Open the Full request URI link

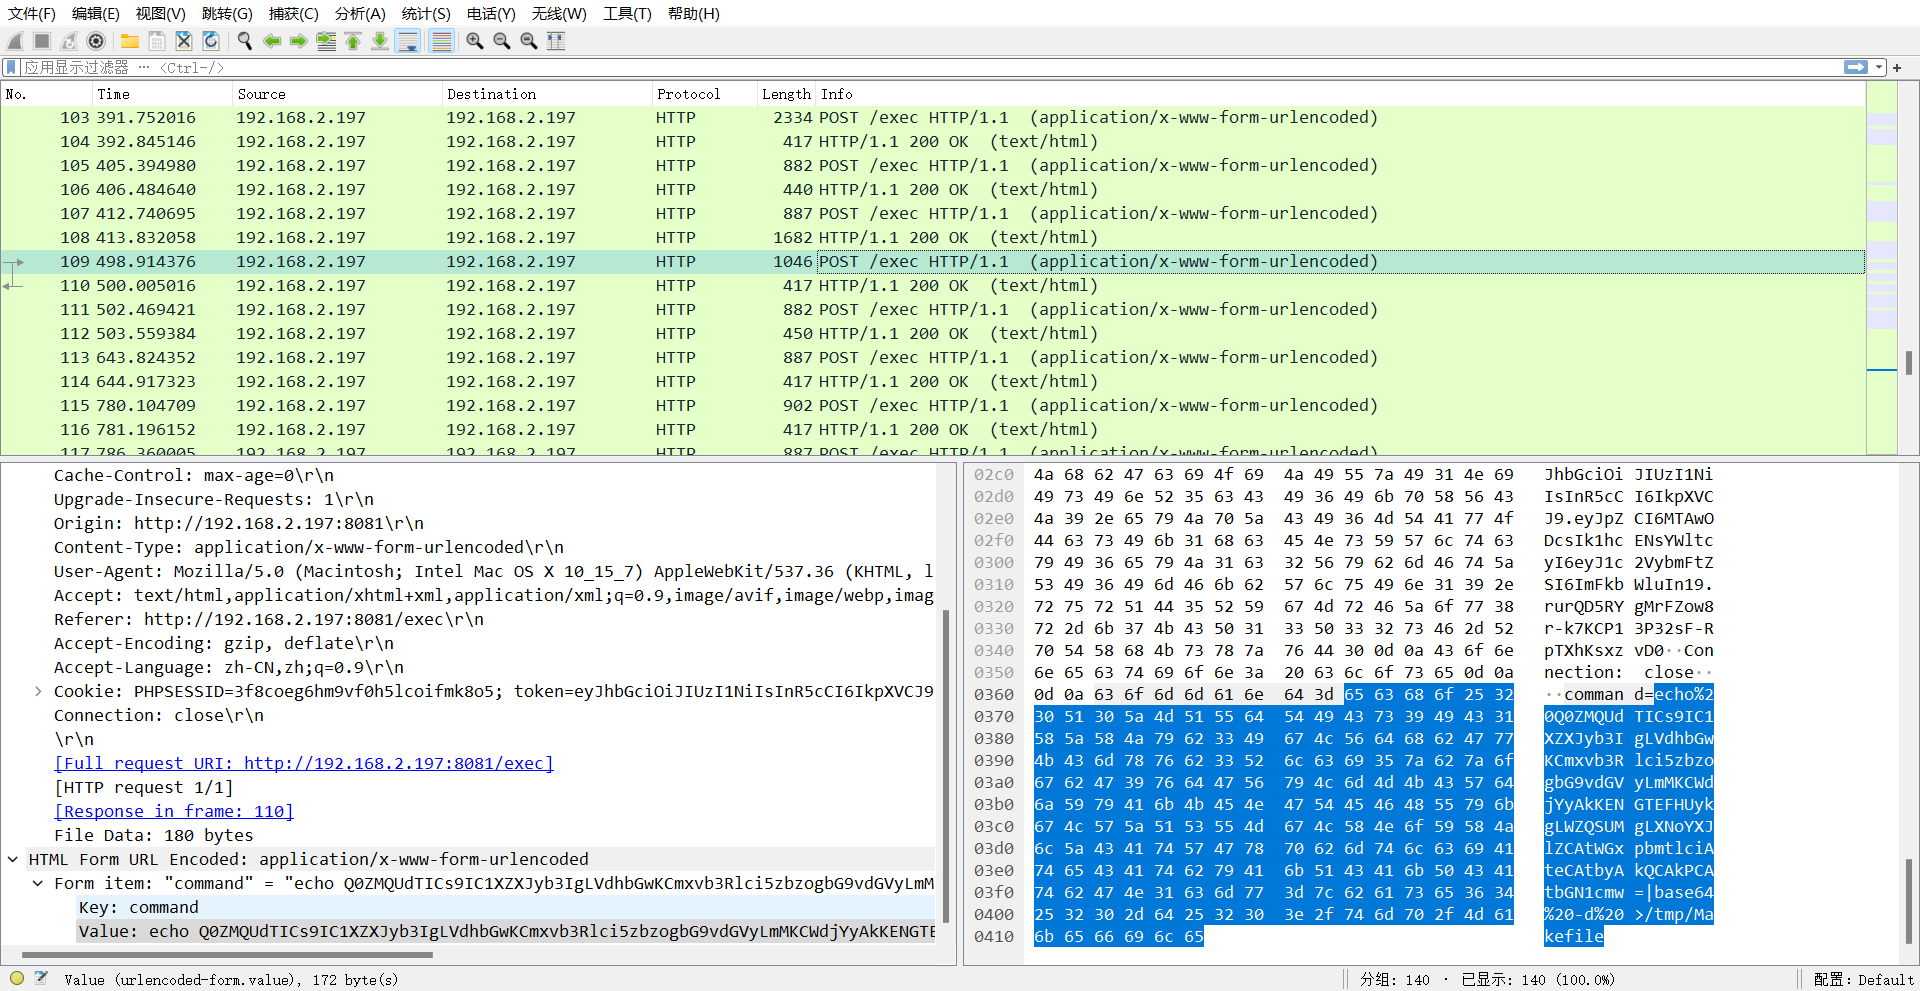304,763
